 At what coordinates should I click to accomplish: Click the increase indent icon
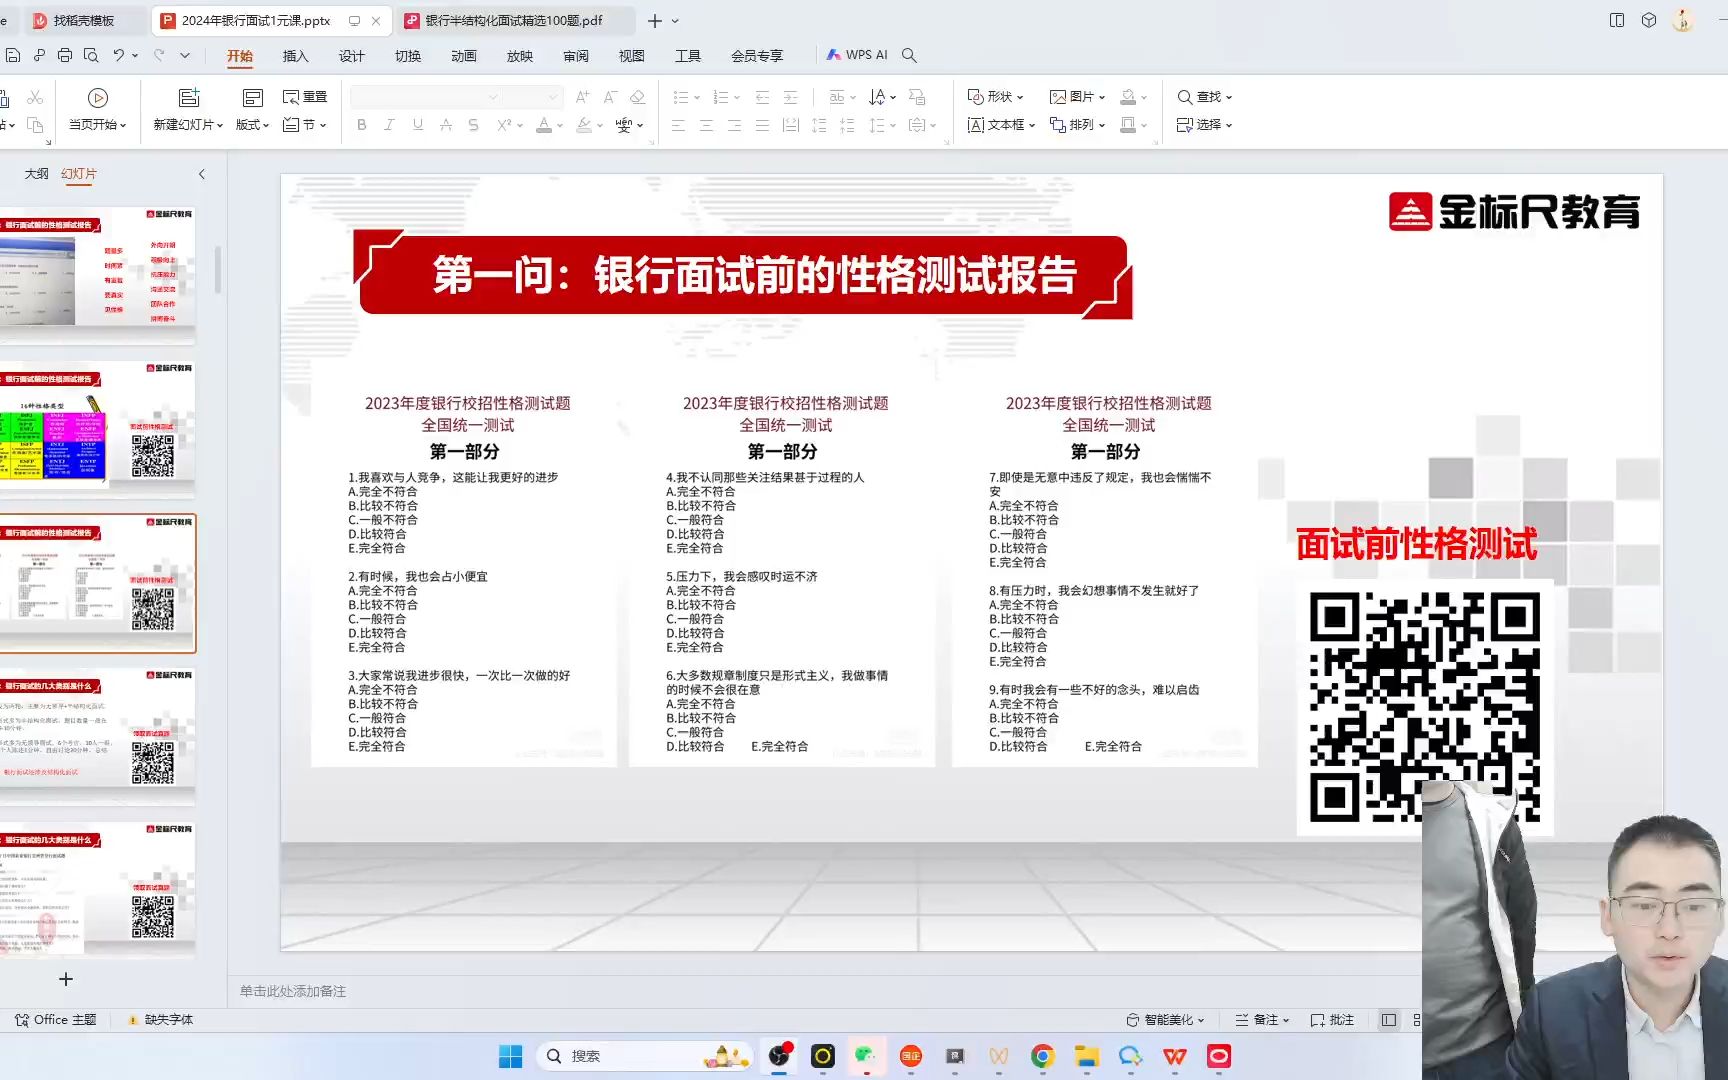coord(790,97)
